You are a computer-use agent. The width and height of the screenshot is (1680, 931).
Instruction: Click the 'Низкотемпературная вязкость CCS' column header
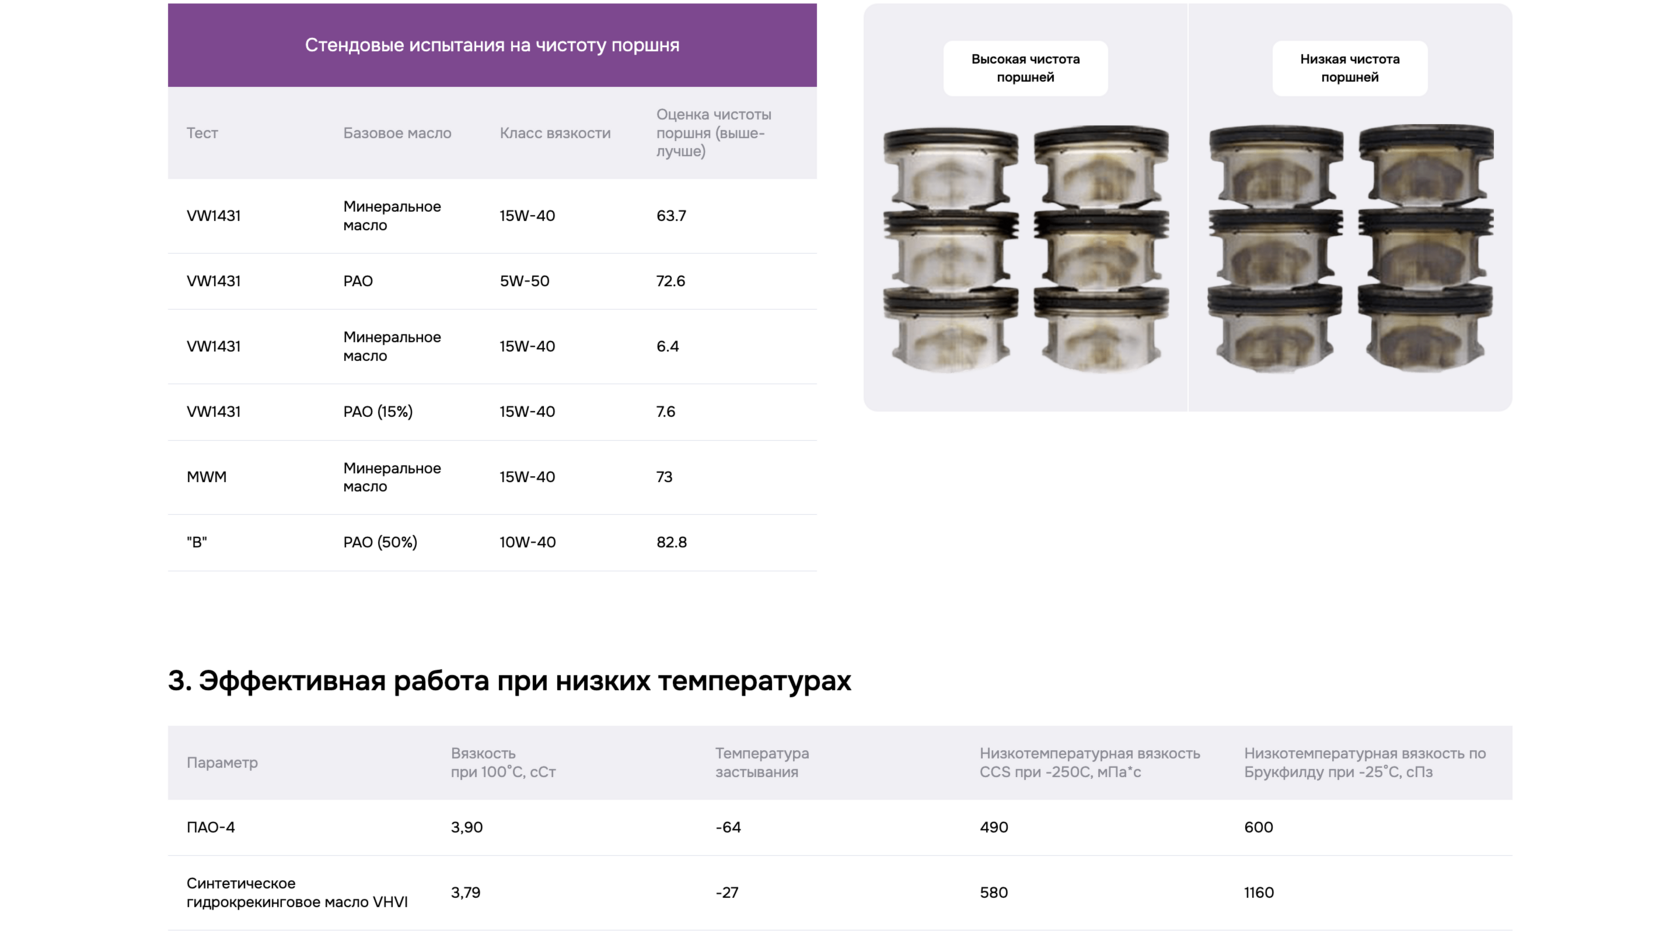1090,763
